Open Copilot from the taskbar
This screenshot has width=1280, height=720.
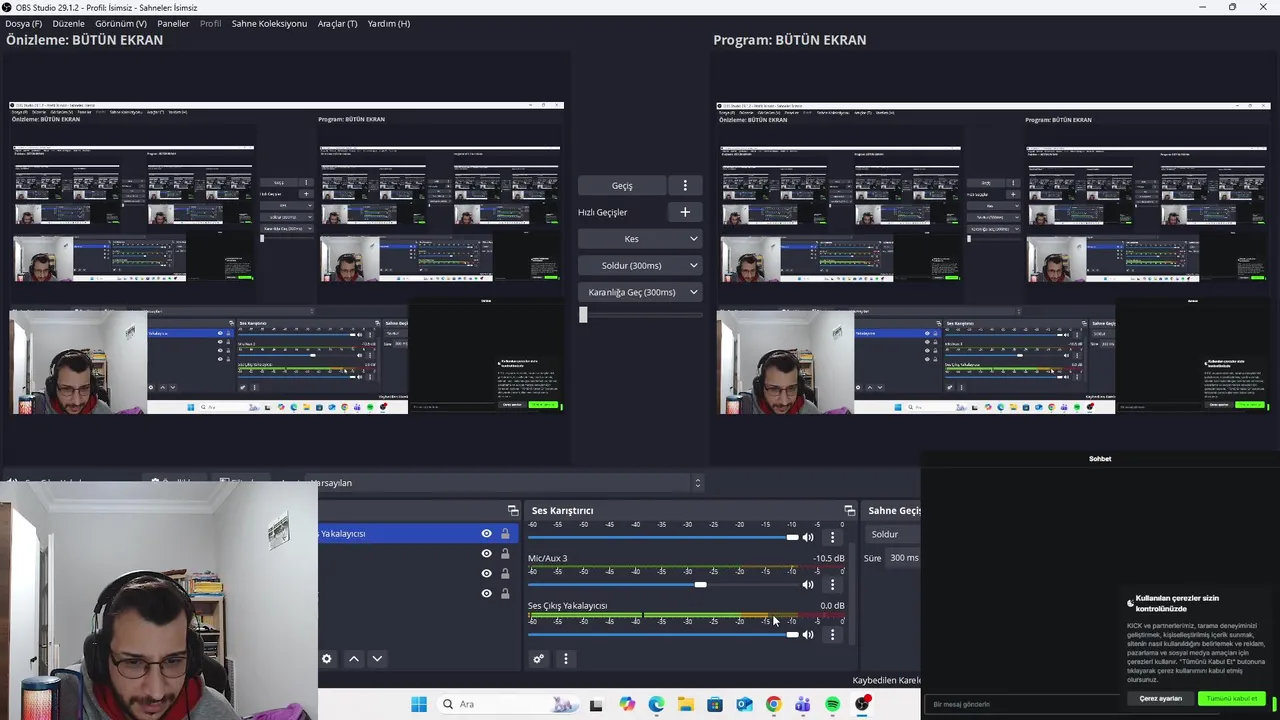click(x=627, y=704)
